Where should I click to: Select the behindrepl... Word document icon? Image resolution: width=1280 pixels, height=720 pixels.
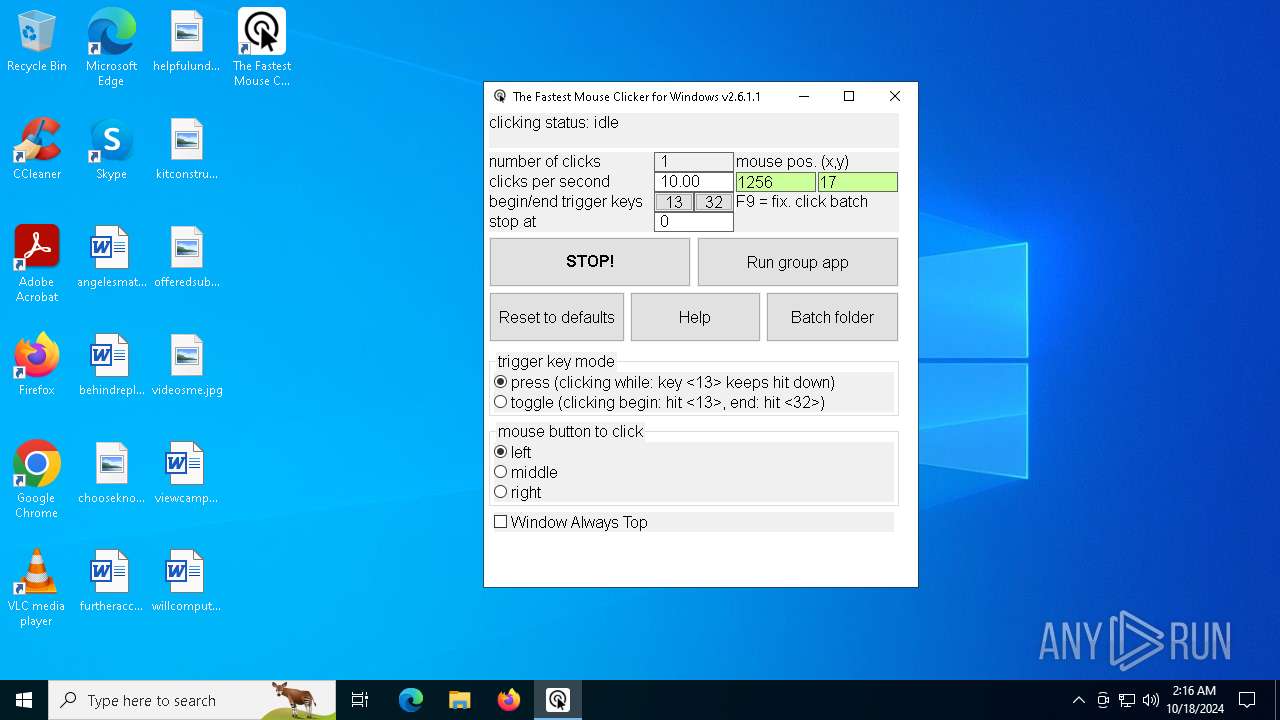tap(111, 365)
